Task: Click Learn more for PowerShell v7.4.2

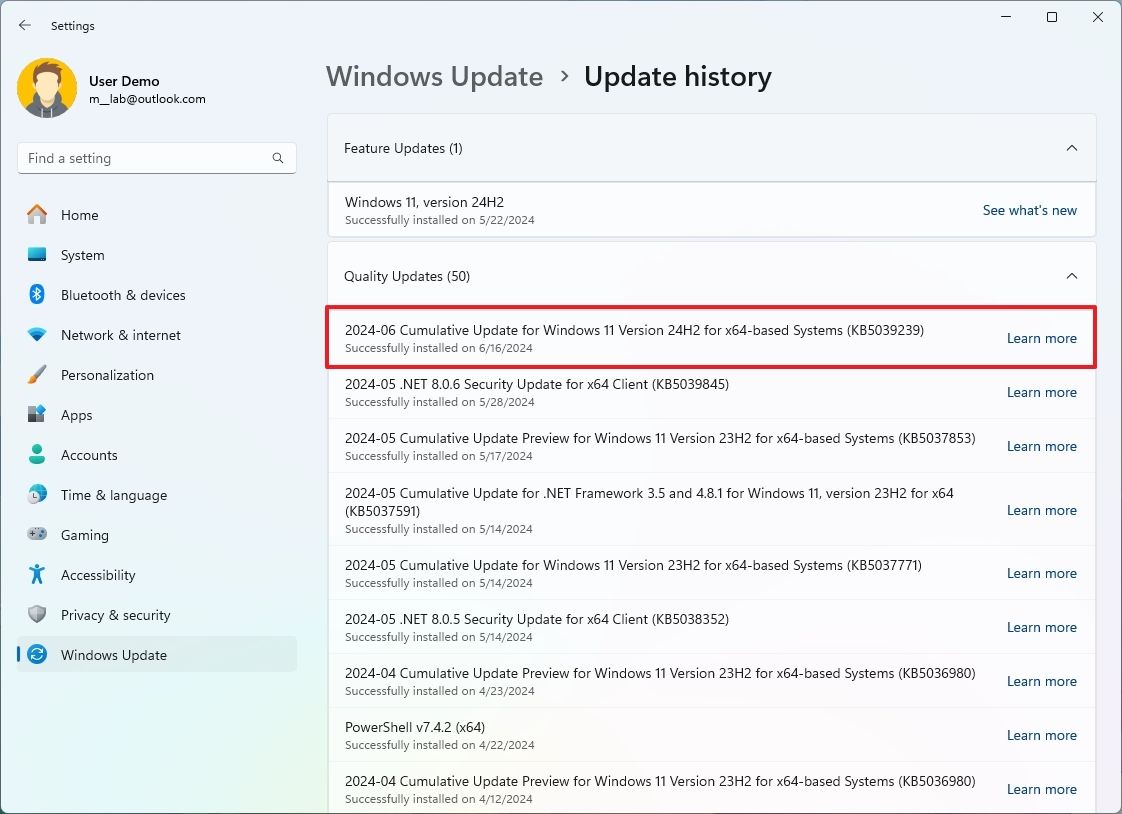Action: (1041, 735)
